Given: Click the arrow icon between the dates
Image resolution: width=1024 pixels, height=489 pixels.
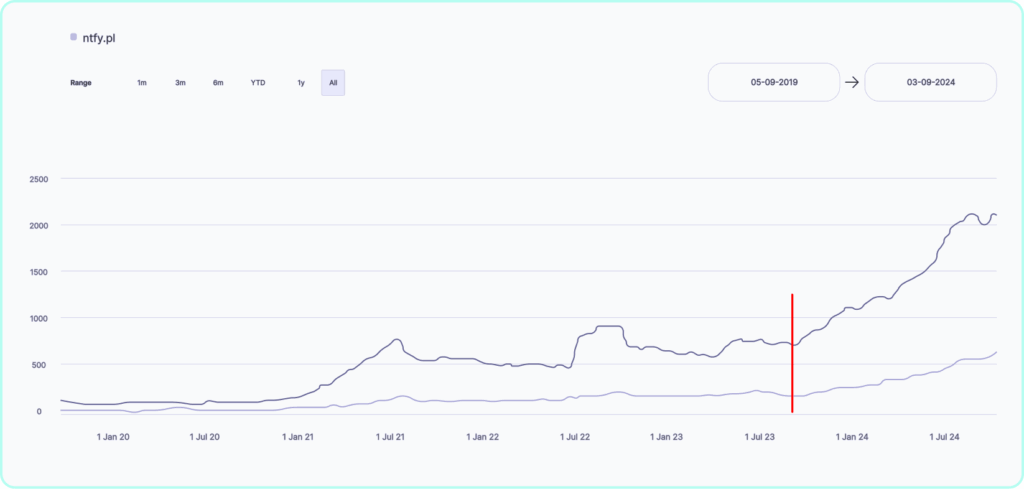Looking at the screenshot, I should click(852, 82).
